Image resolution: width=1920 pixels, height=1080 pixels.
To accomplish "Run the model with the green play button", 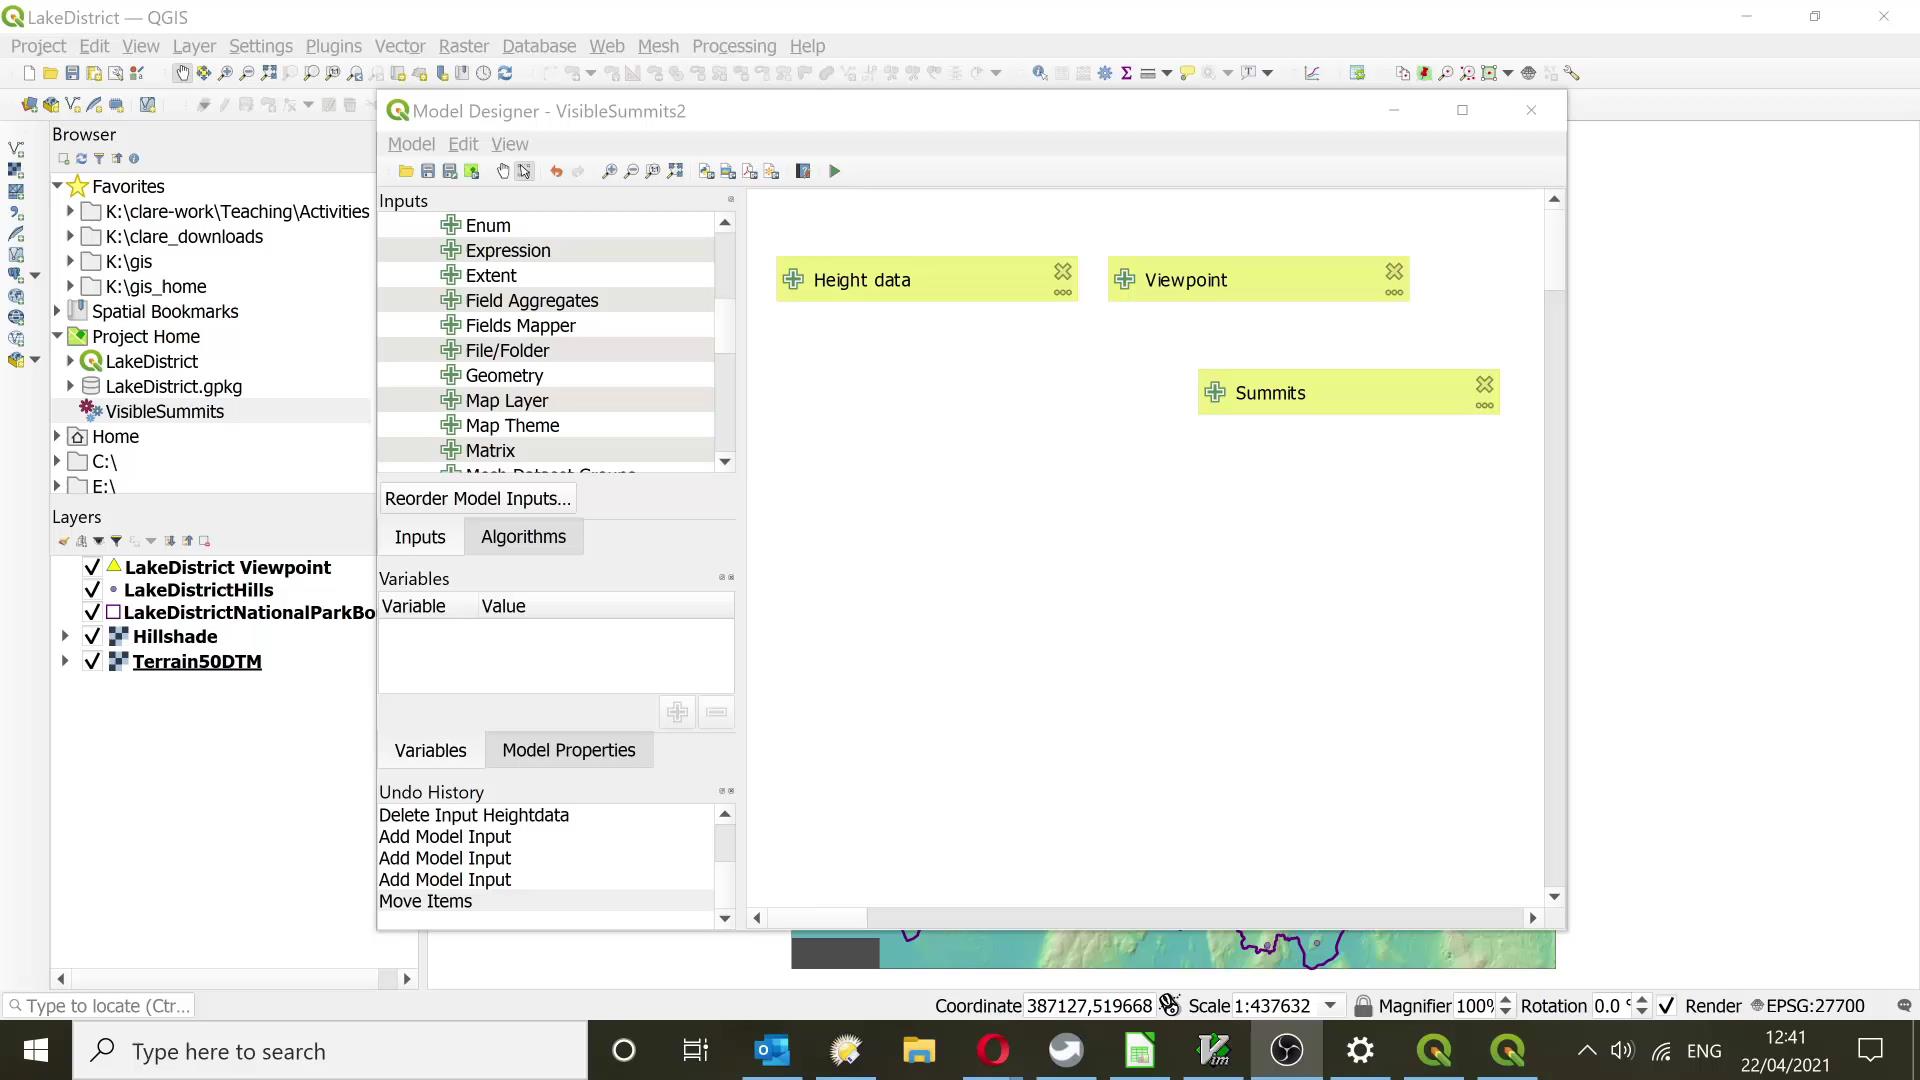I will (835, 171).
